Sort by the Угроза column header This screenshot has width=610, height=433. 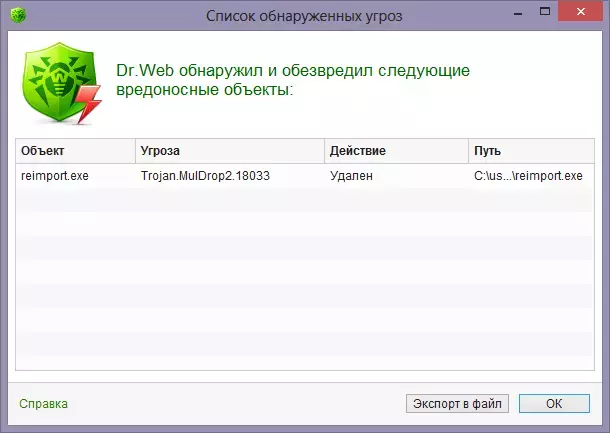click(x=230, y=151)
